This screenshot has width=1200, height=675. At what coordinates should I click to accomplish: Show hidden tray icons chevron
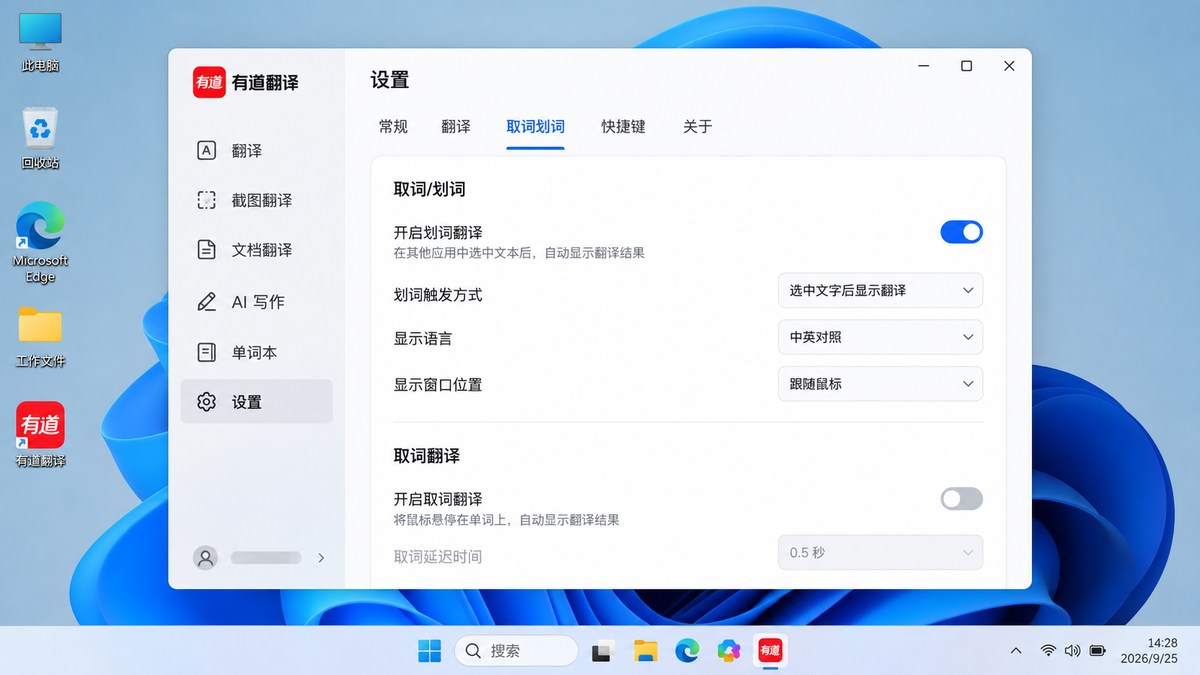[1016, 651]
